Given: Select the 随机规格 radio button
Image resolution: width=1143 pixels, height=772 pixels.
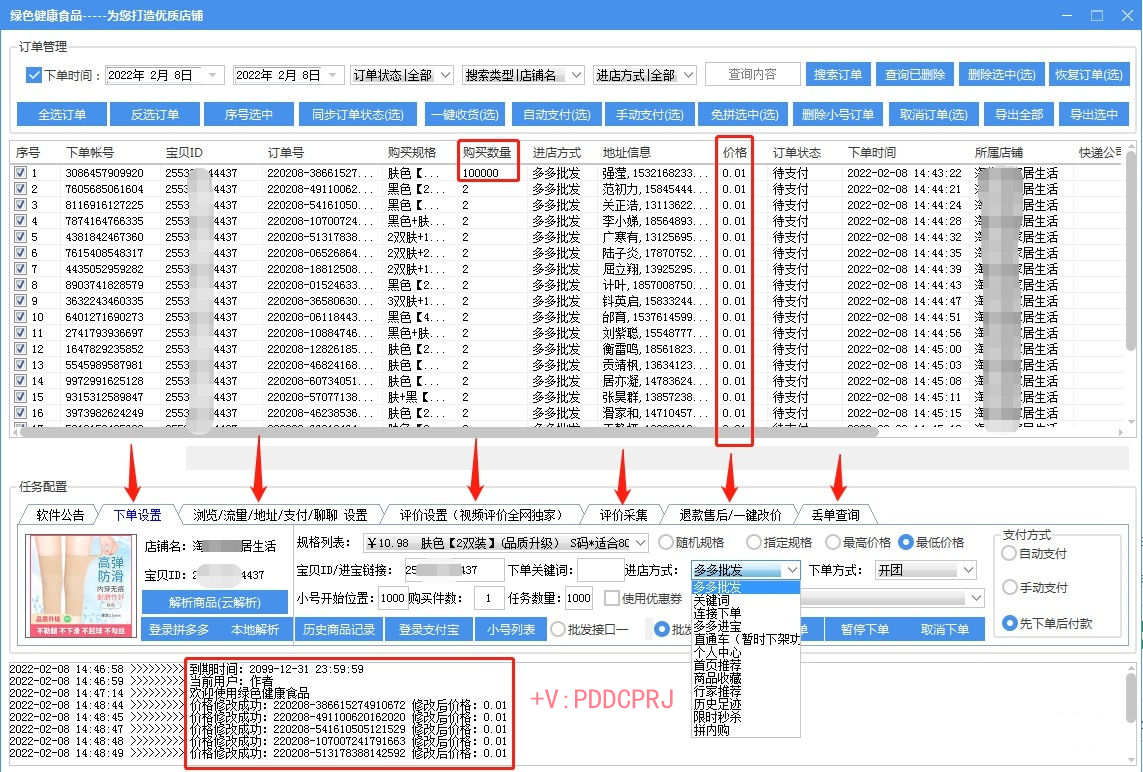Looking at the screenshot, I should [x=666, y=542].
